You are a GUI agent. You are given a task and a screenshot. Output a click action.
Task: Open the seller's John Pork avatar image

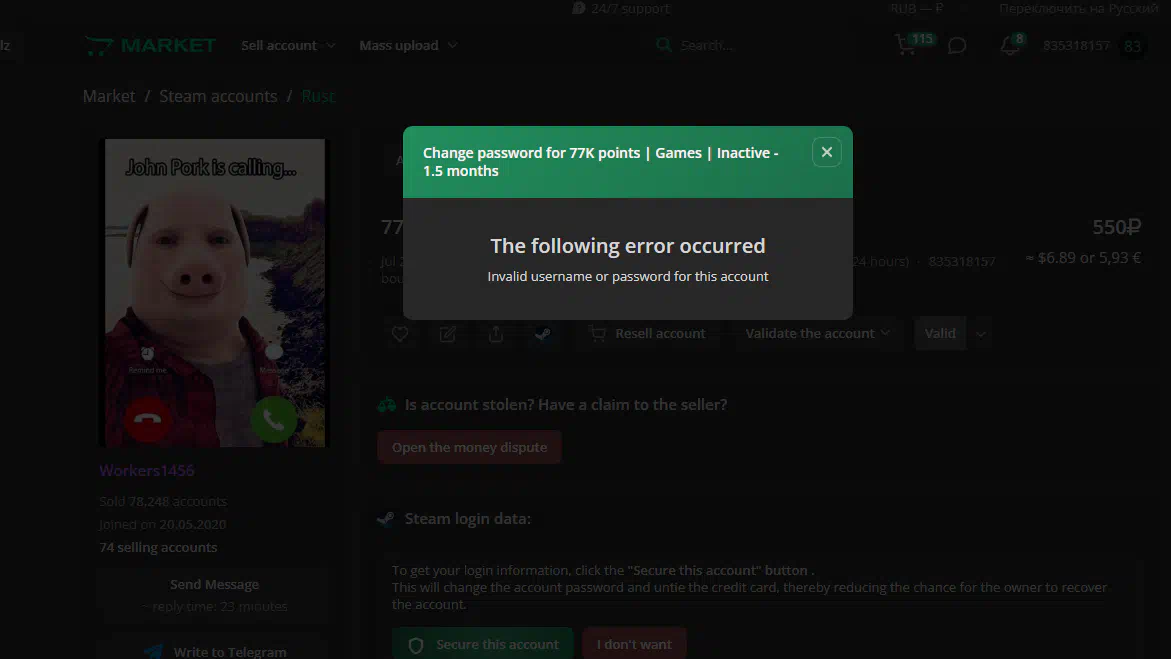coord(214,293)
